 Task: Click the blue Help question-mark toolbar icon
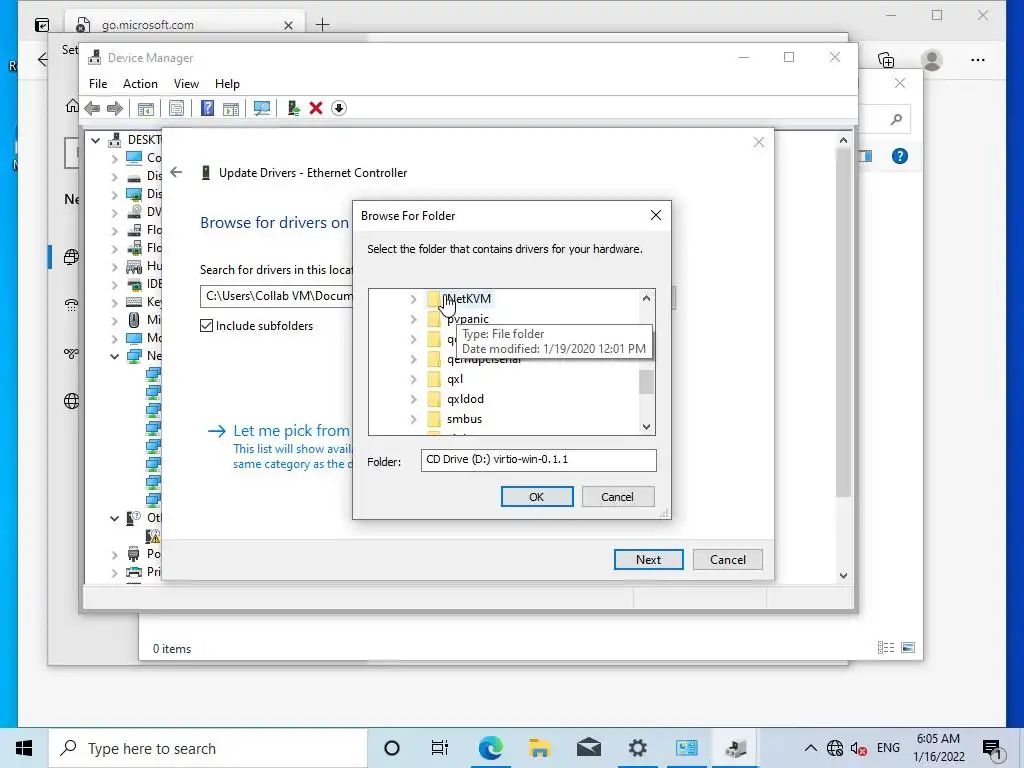pos(207,108)
